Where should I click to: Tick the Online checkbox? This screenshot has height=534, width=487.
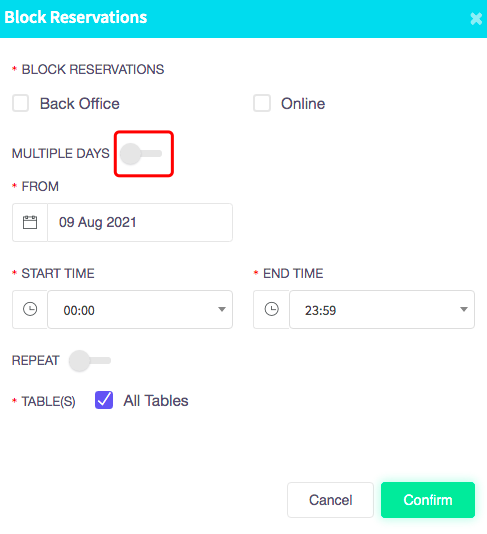point(262,103)
